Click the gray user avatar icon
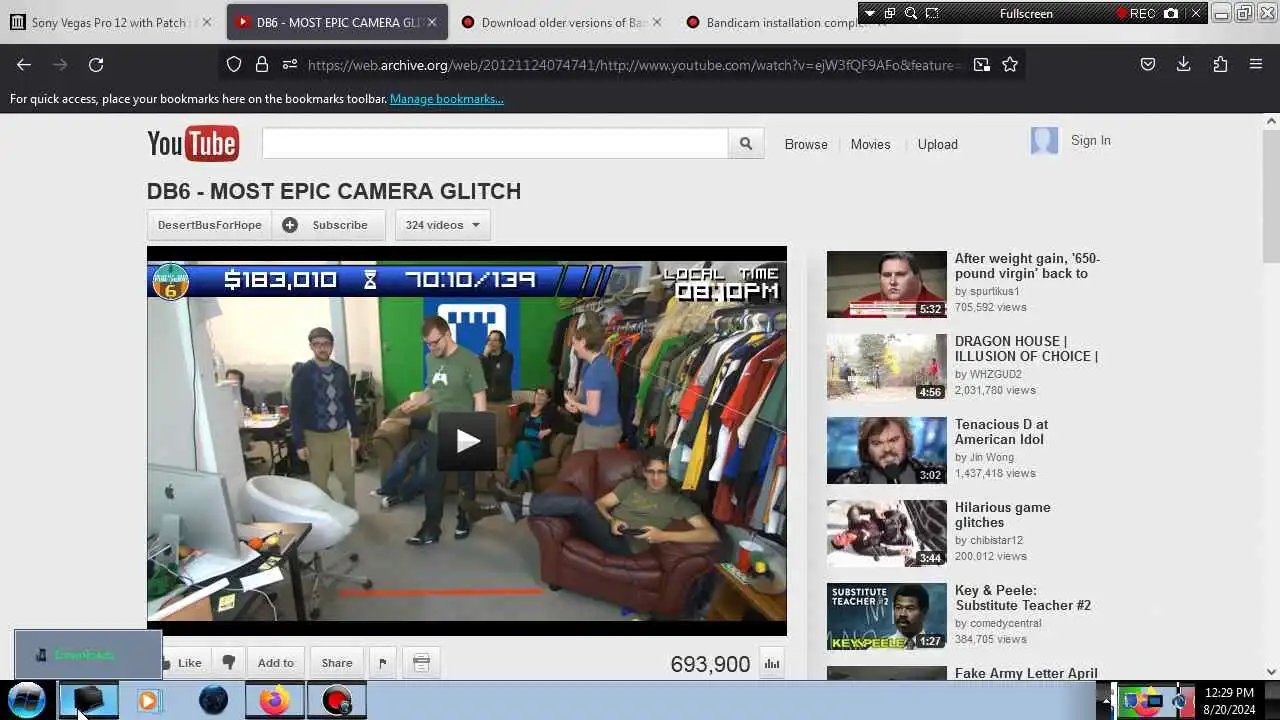 1044,141
